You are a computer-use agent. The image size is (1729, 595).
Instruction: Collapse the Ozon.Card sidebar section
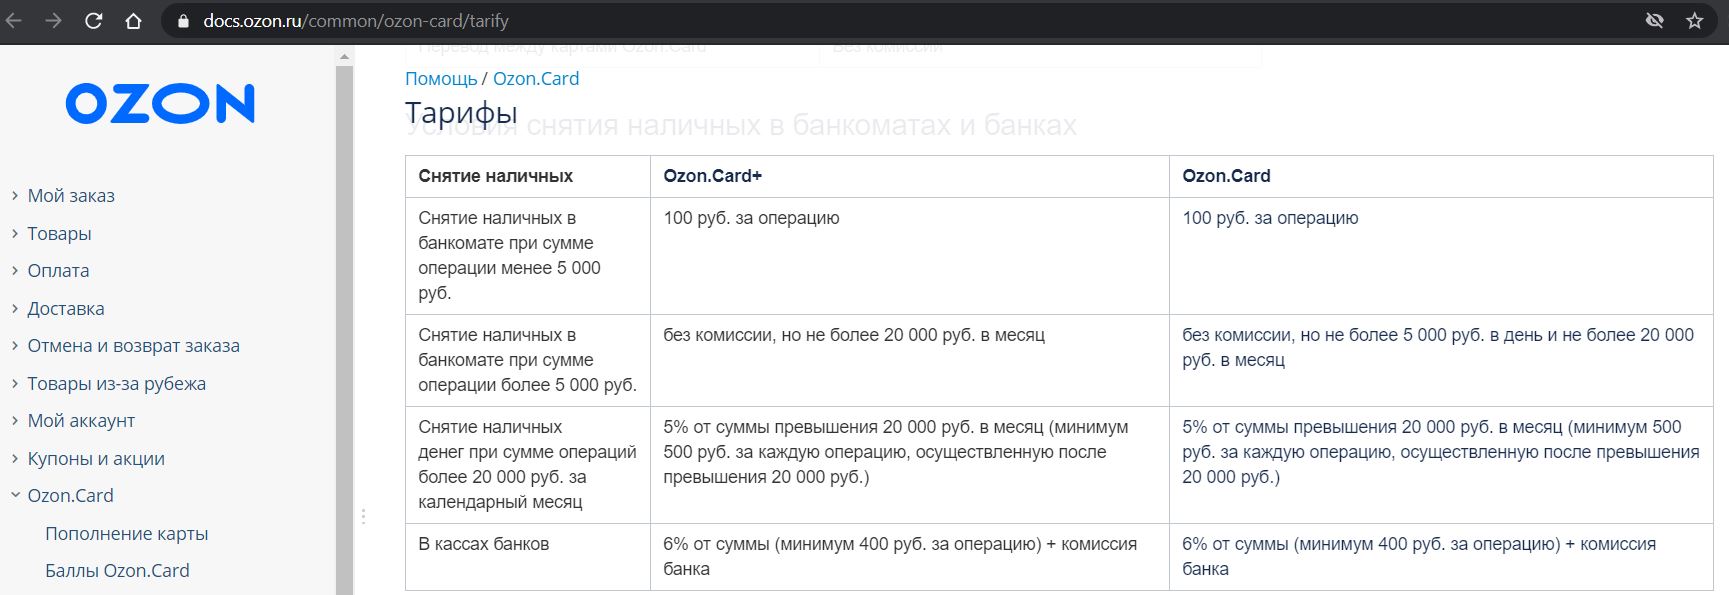coord(15,495)
